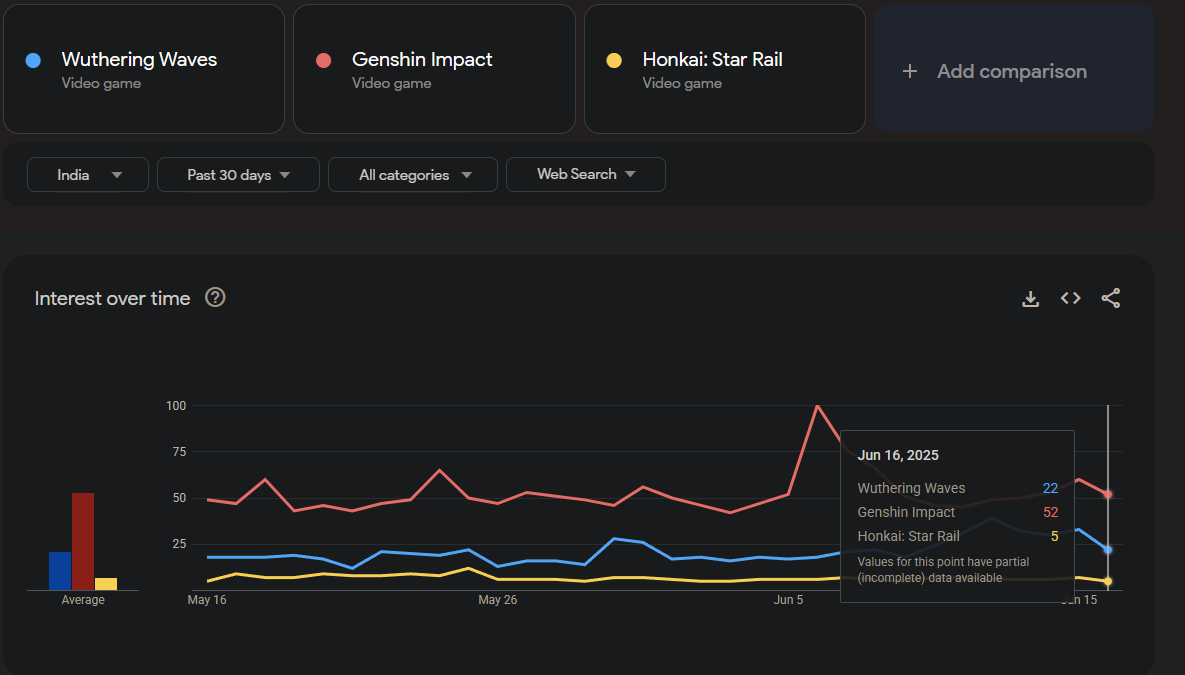Image resolution: width=1185 pixels, height=675 pixels.
Task: Change the Past 30 days time range
Action: (x=238, y=175)
